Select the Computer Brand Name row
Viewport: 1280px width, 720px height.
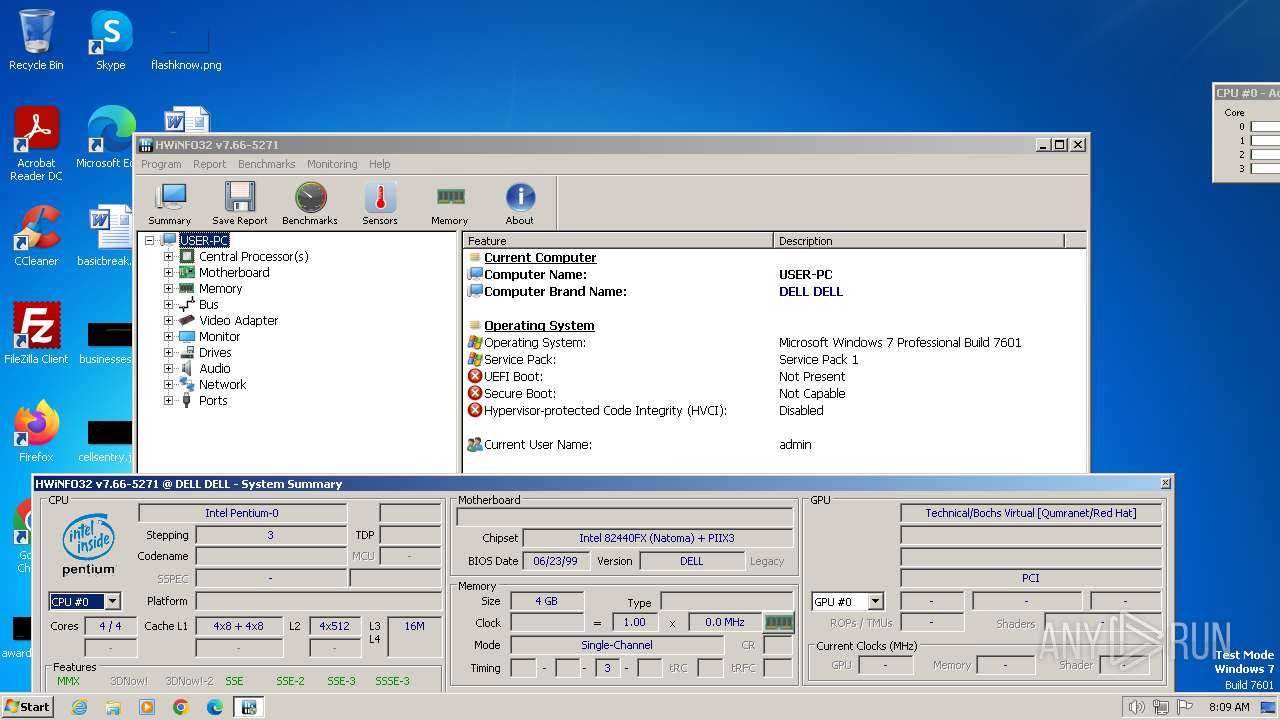(x=775, y=291)
